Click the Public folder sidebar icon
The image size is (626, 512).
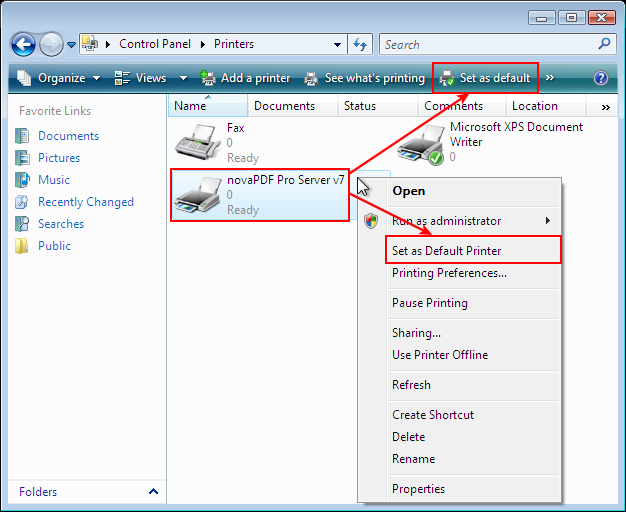22,246
